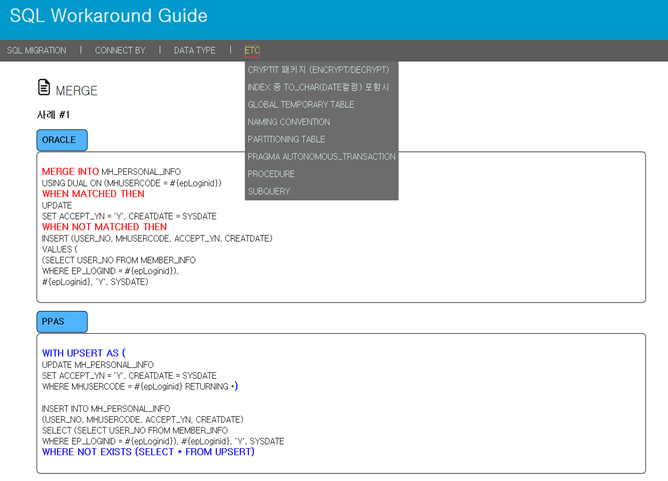This screenshot has height=481, width=668.
Task: Click 'INSERT (USER_NO, MHUSERCODE' Oracle line
Action: pyautogui.click(x=157, y=239)
